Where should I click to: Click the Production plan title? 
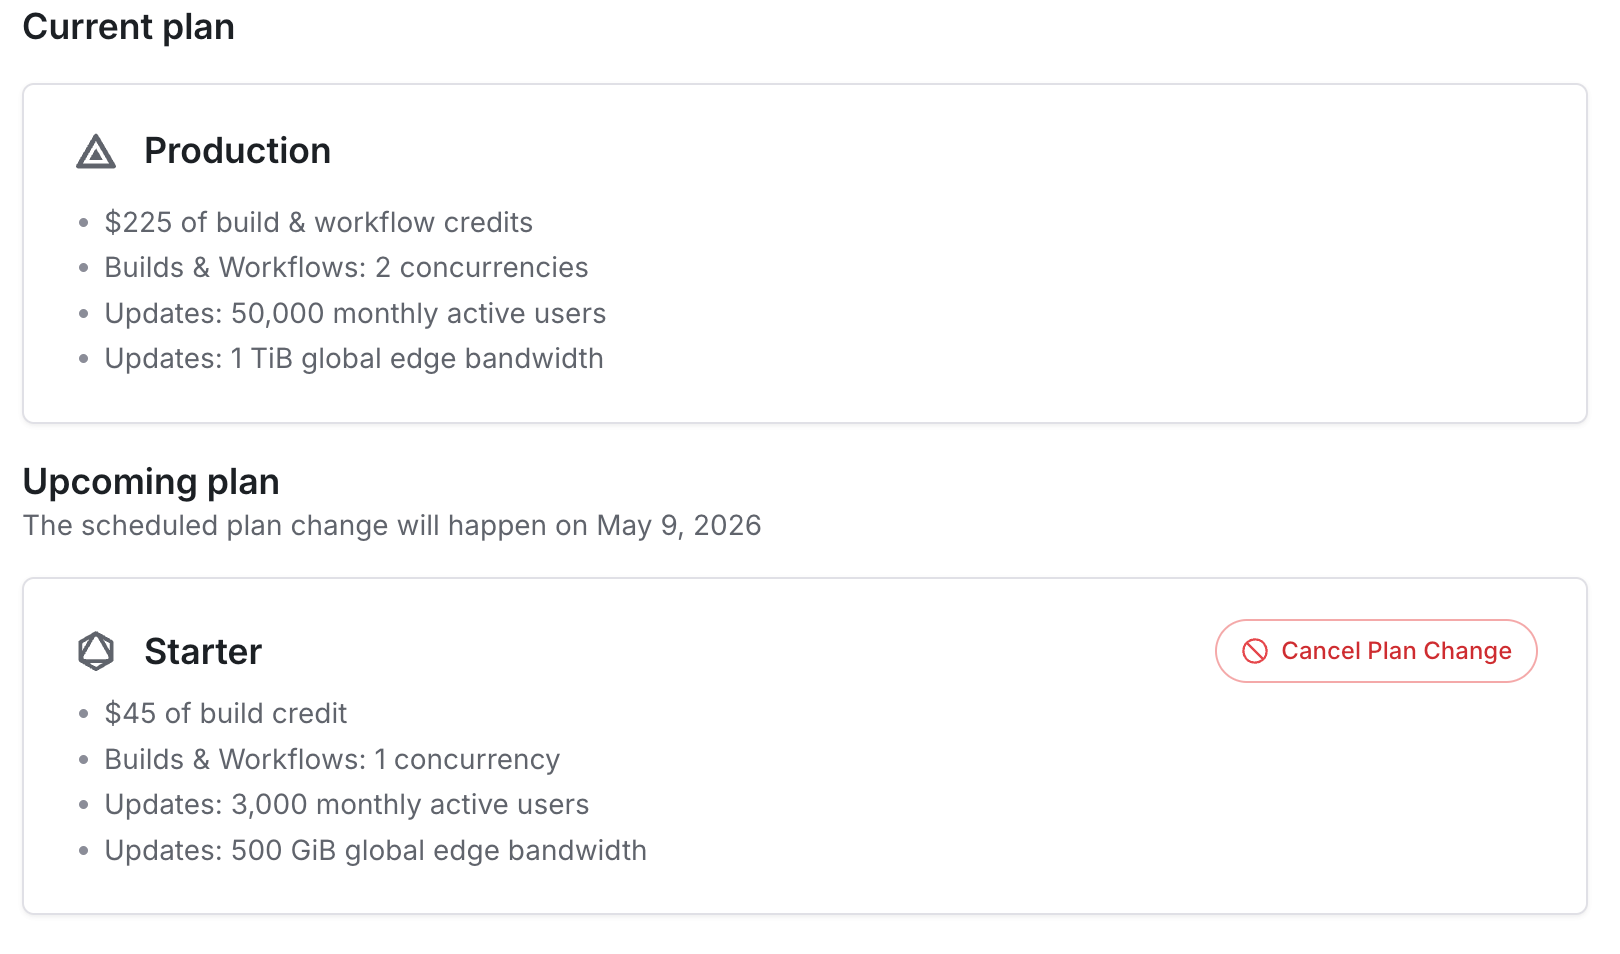pos(237,151)
